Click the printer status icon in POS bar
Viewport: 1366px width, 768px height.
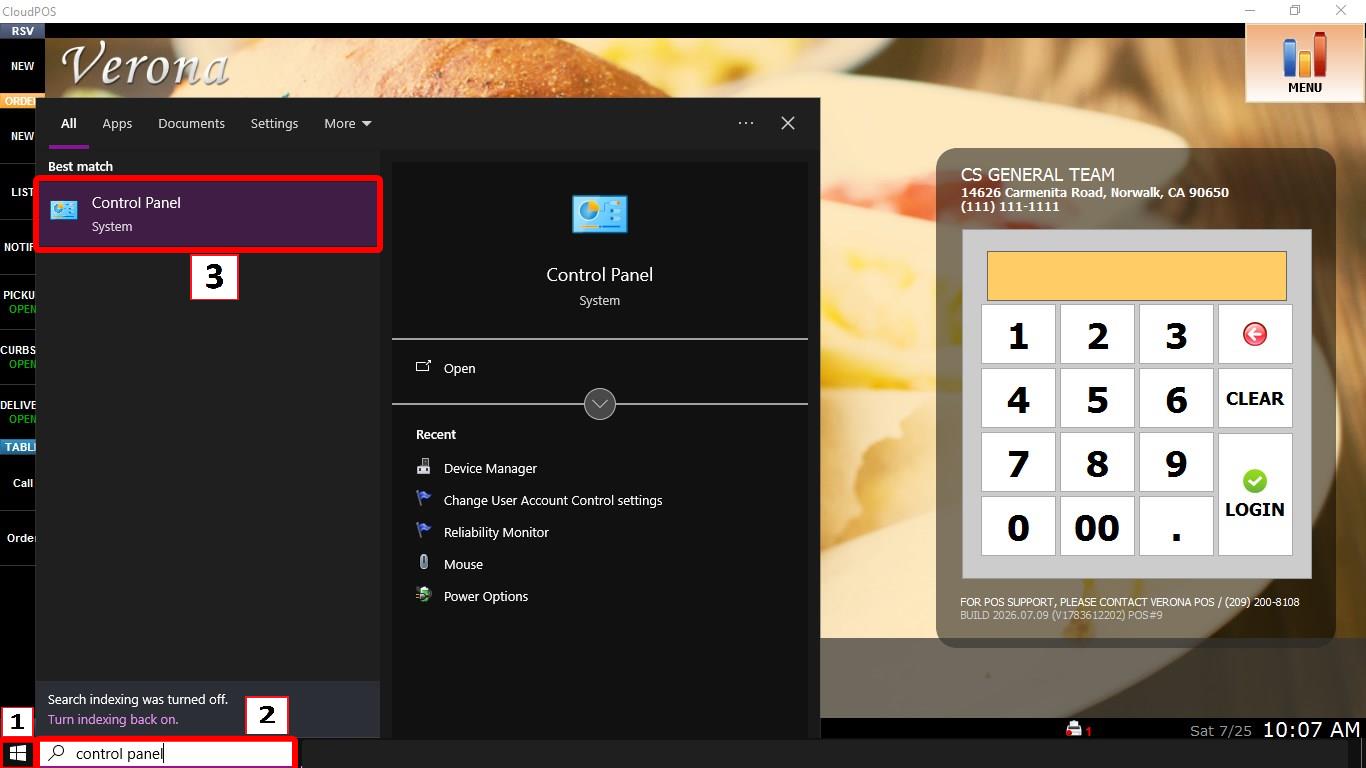click(1074, 729)
